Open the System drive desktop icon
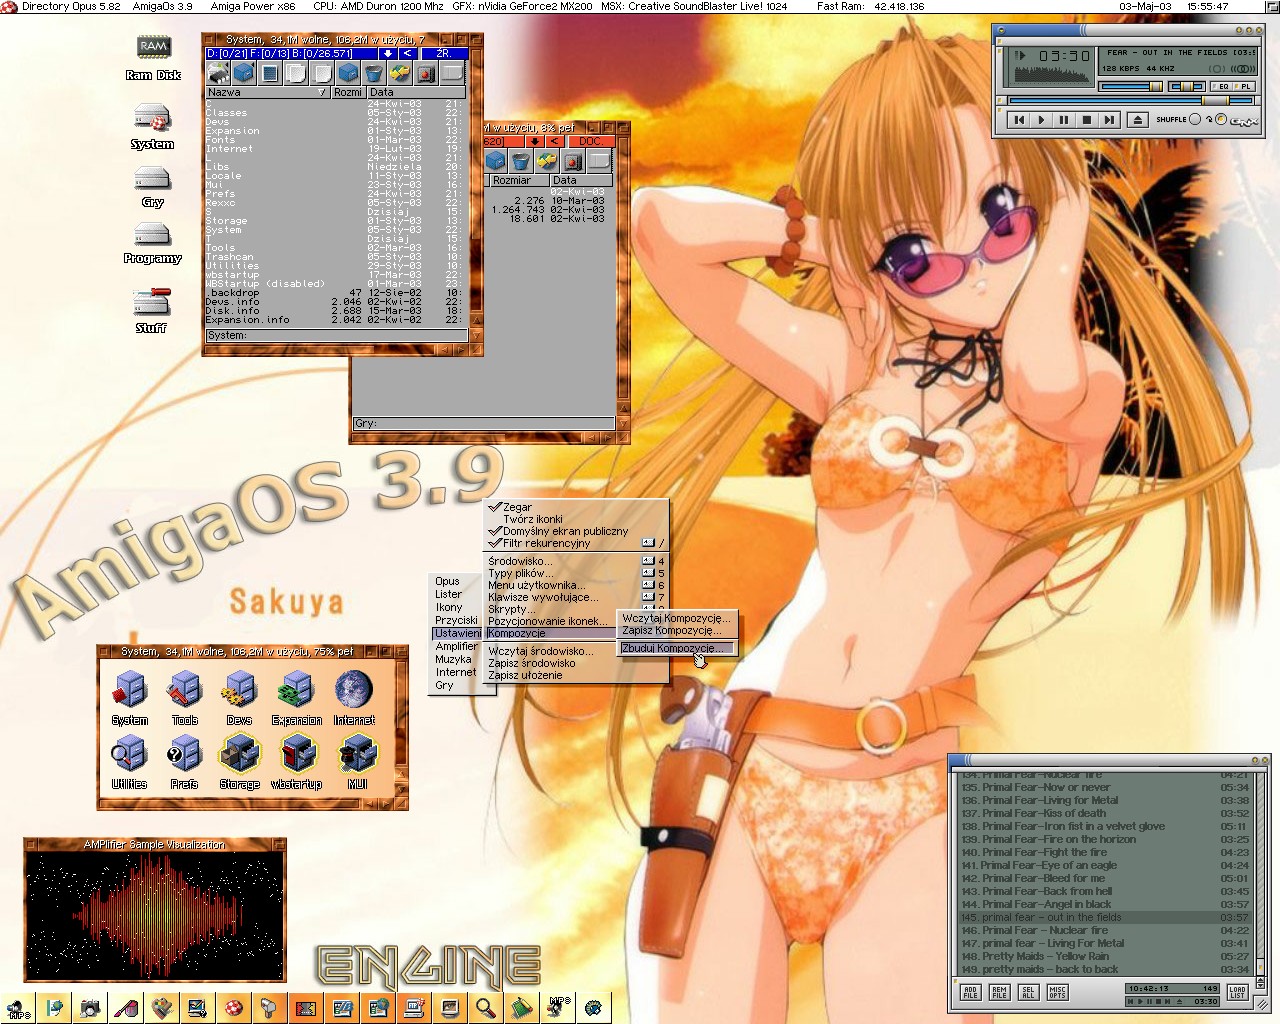The image size is (1280, 1024). (152, 125)
